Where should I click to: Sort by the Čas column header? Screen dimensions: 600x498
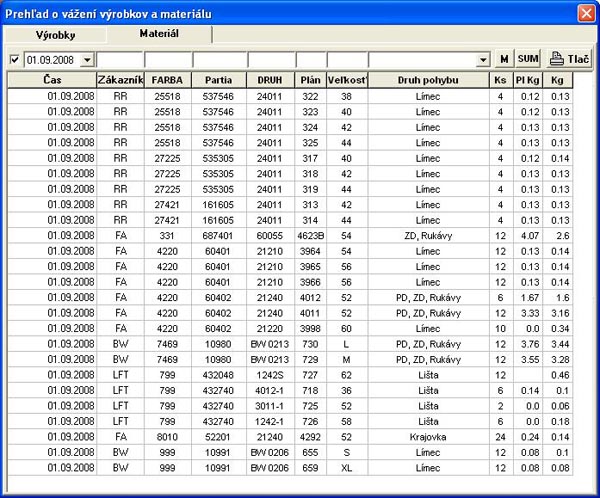pyautogui.click(x=52, y=79)
